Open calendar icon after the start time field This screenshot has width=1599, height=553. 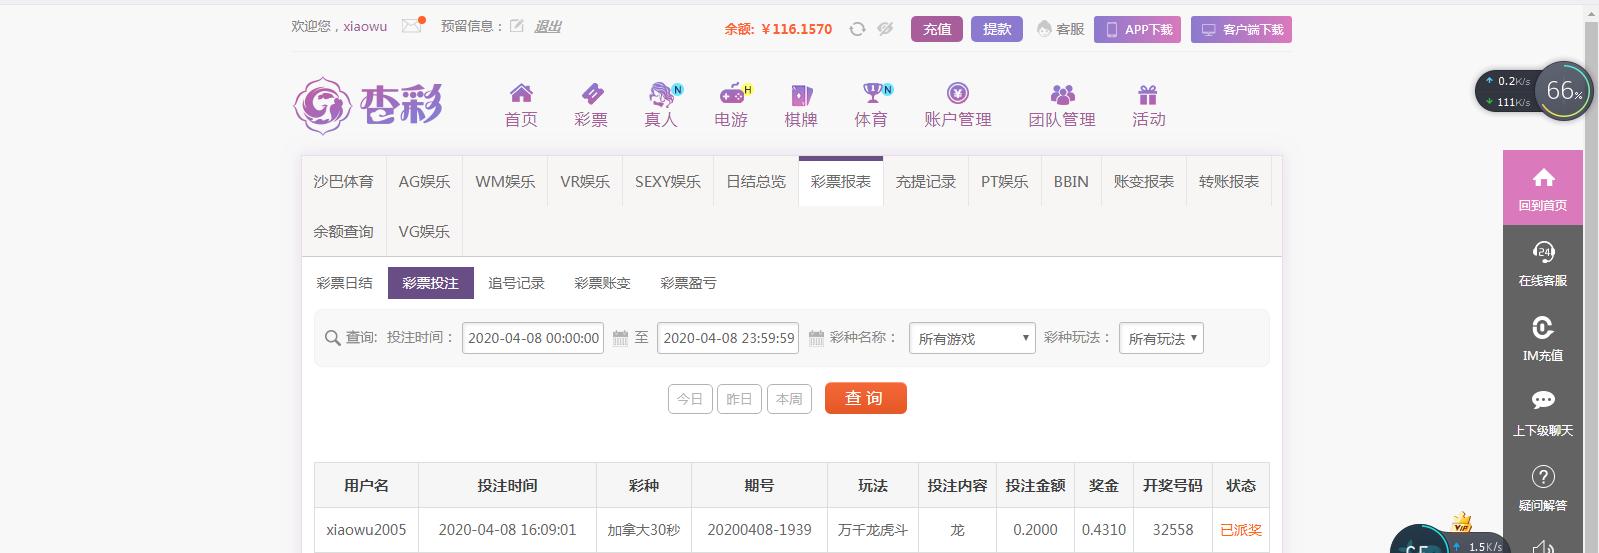620,338
